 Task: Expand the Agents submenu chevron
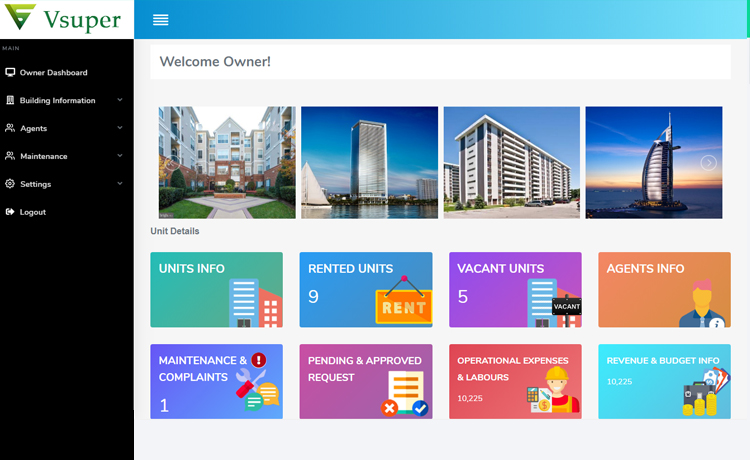[x=120, y=128]
